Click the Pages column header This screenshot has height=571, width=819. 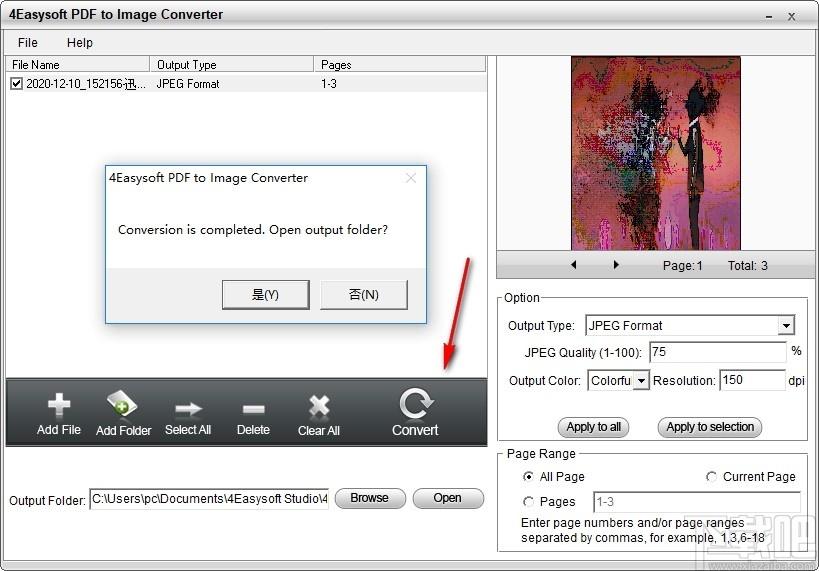click(400, 65)
